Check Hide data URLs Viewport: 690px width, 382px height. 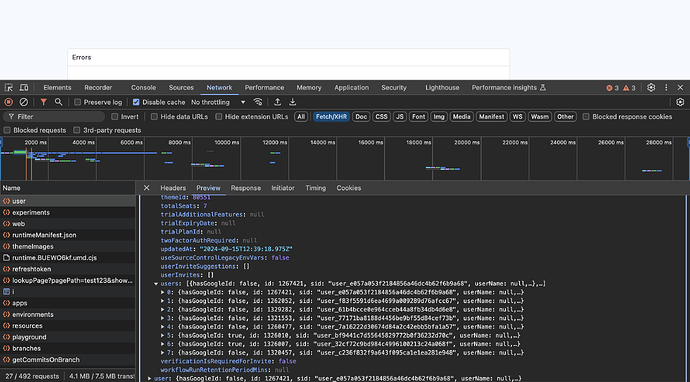[x=154, y=117]
